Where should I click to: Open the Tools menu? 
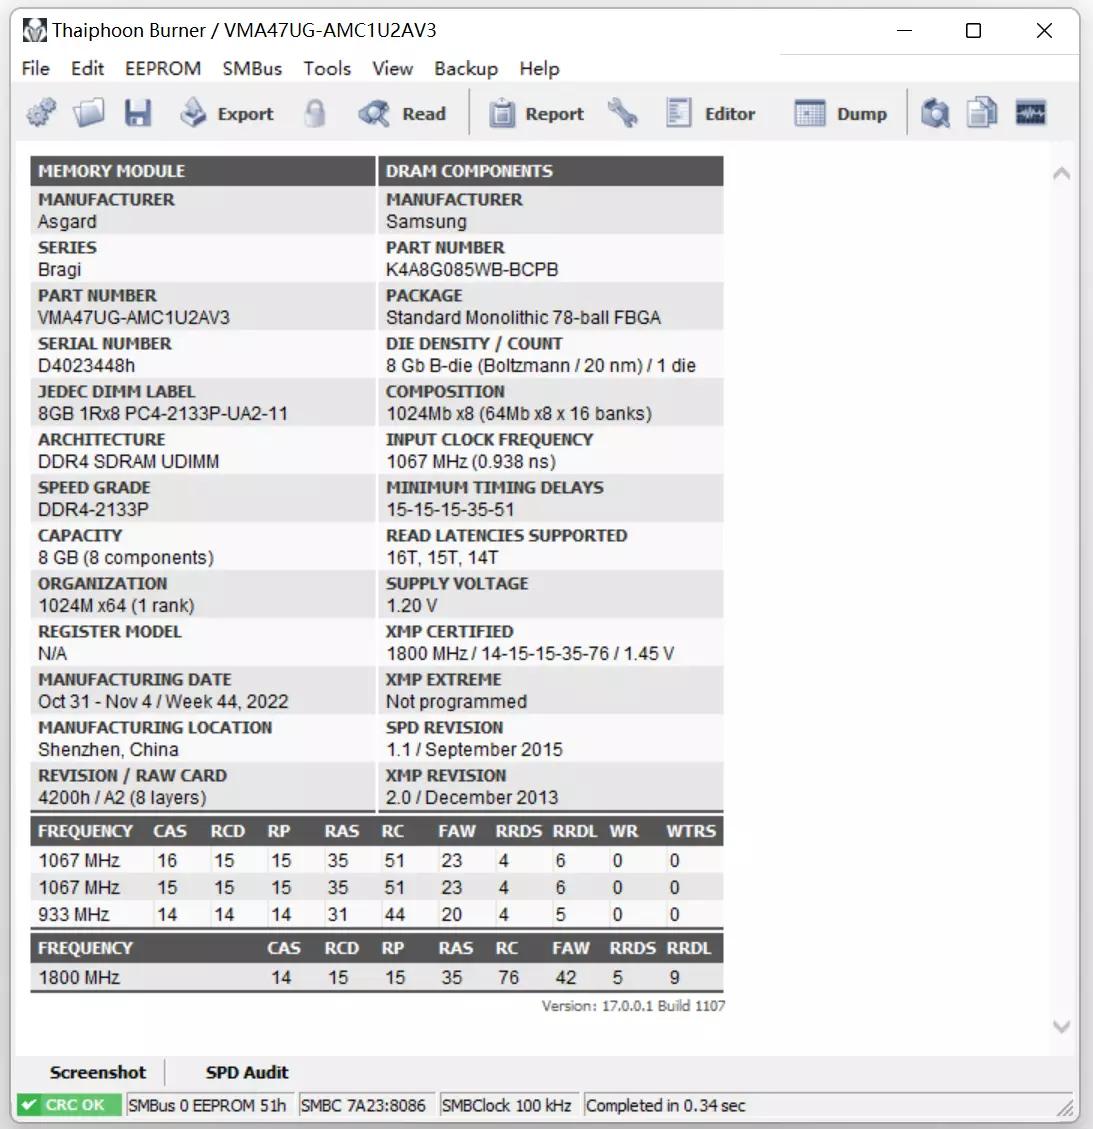327,68
